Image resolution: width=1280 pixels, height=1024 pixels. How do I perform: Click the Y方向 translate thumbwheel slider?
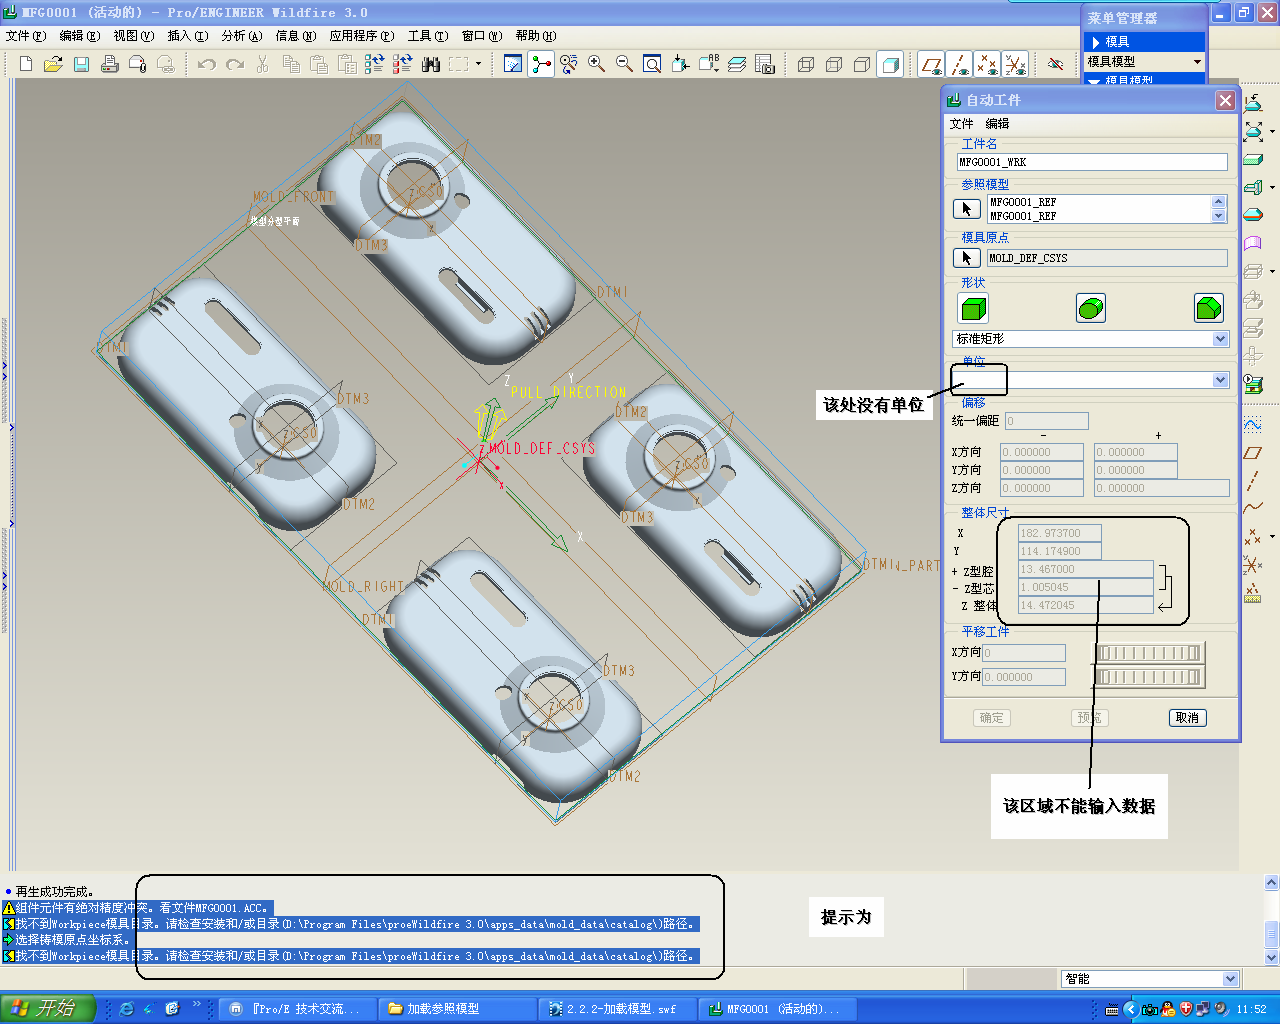1149,677
